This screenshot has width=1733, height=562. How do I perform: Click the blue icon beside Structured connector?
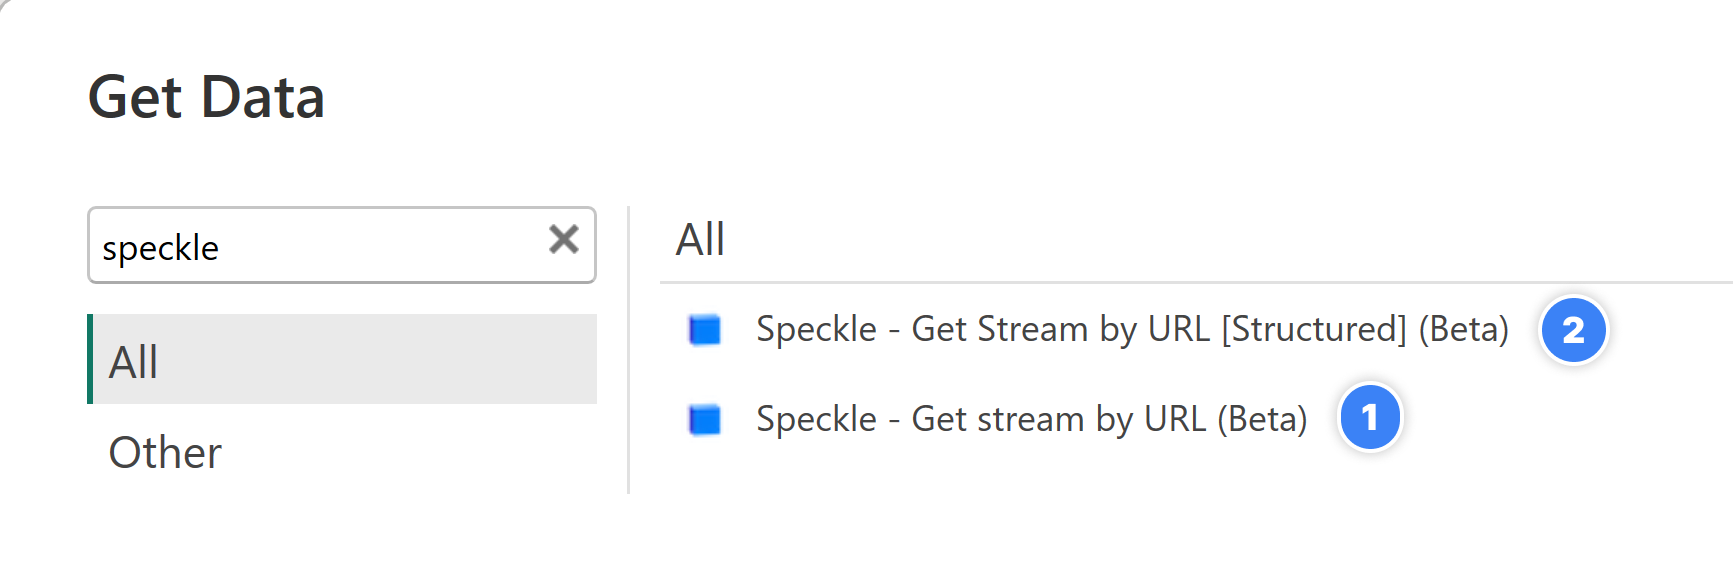[705, 329]
